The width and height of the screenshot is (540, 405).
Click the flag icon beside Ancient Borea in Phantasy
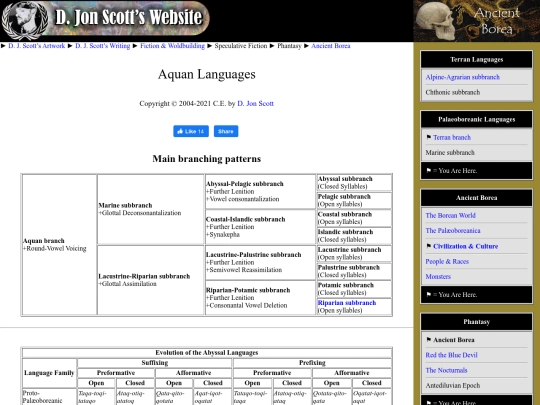pyautogui.click(x=428, y=340)
